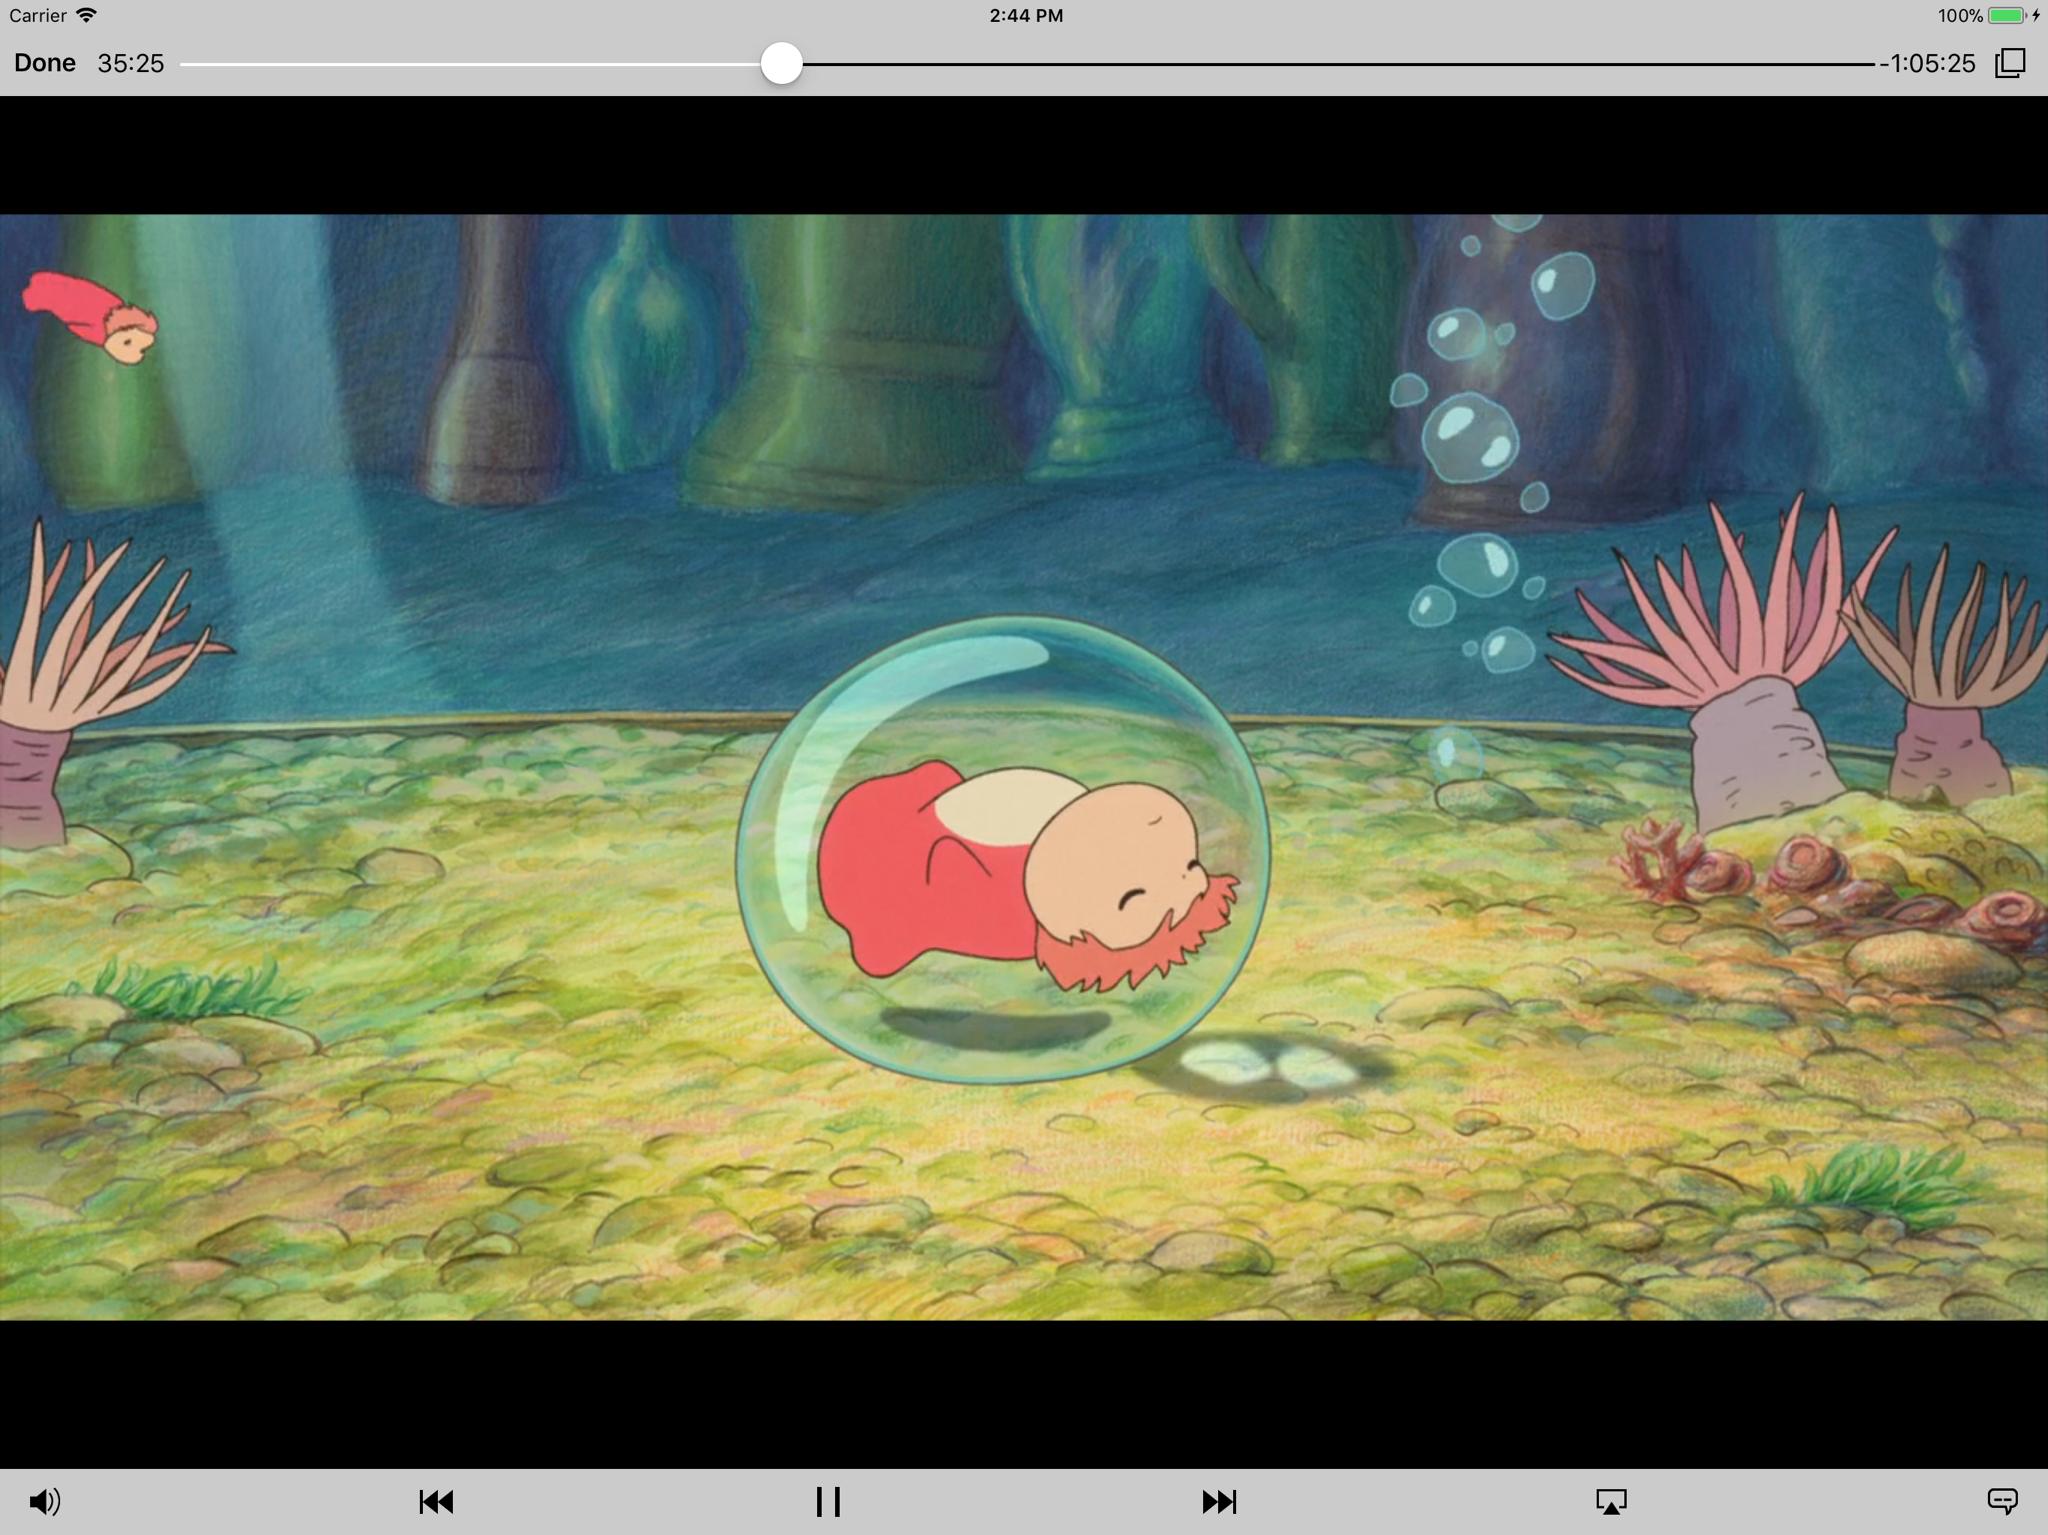Open subtitles and audio options
The width and height of the screenshot is (2048, 1535).
[x=2002, y=1501]
